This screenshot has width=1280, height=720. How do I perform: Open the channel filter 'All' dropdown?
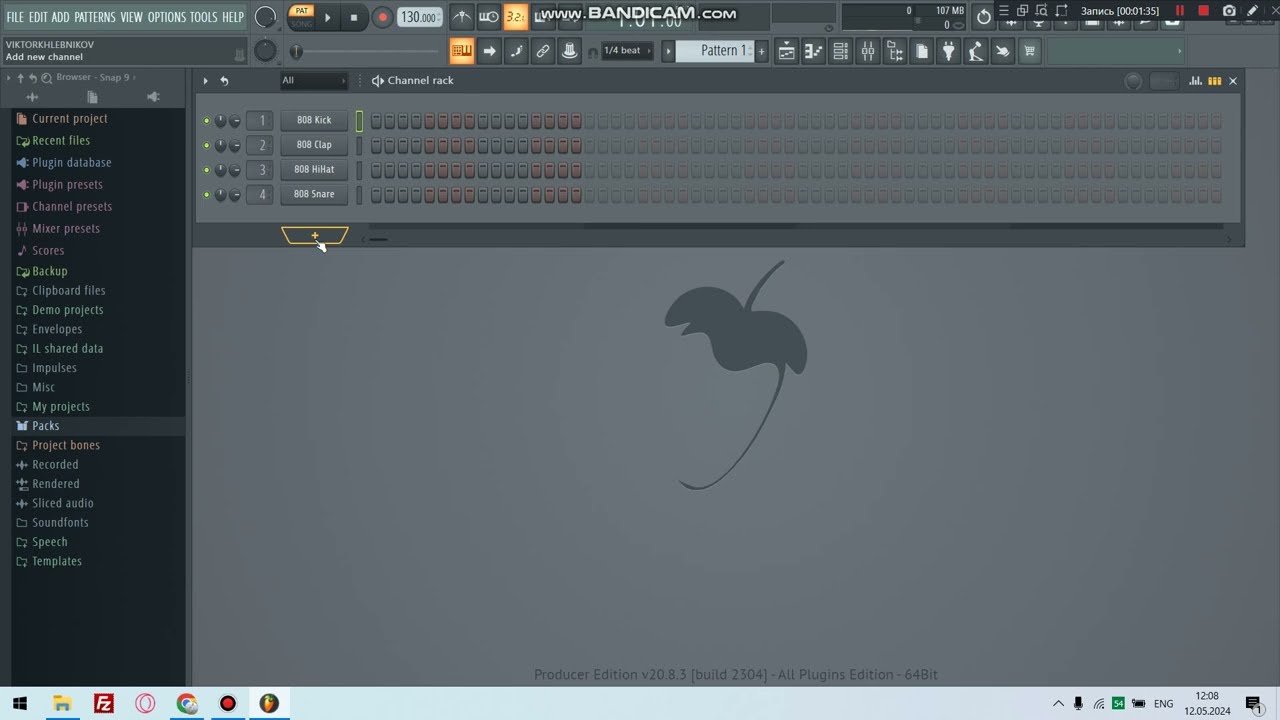tap(312, 80)
